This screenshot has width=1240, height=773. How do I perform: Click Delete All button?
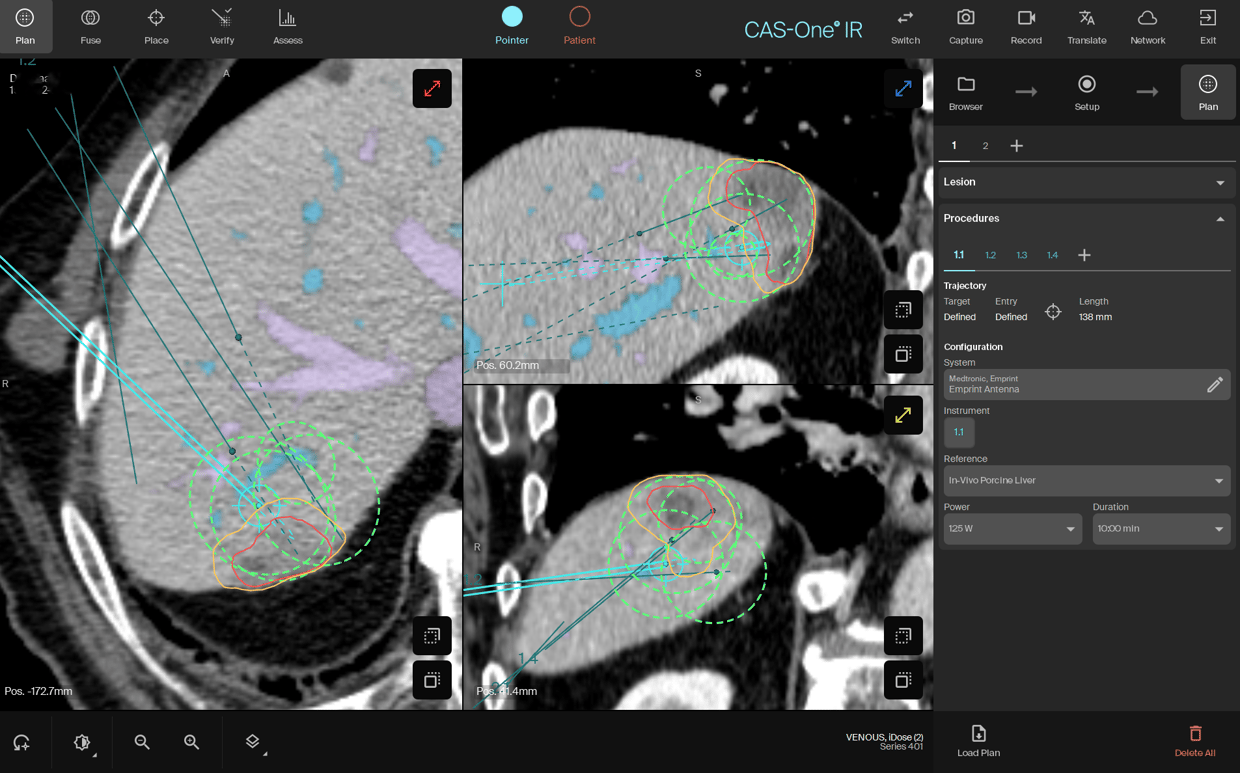[x=1195, y=741]
